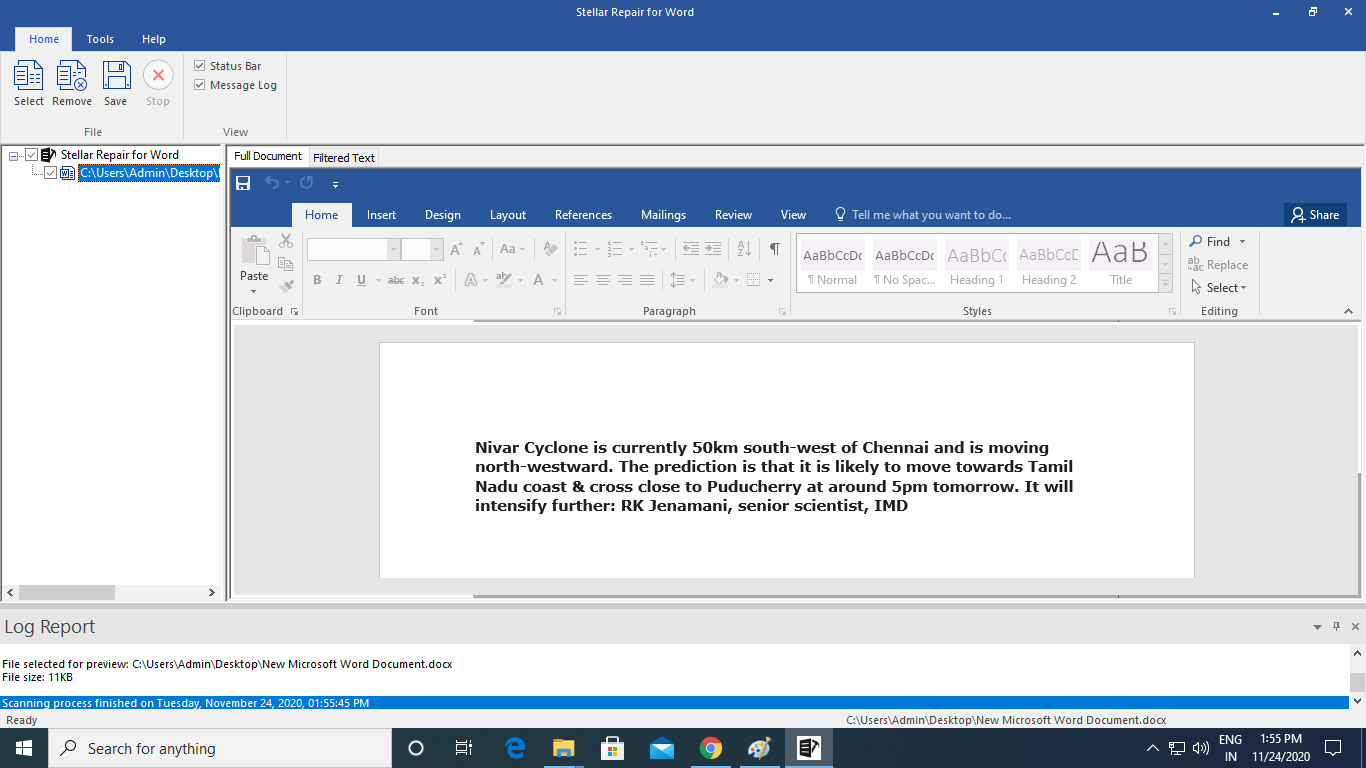Align text left in Paragraph group

point(581,280)
